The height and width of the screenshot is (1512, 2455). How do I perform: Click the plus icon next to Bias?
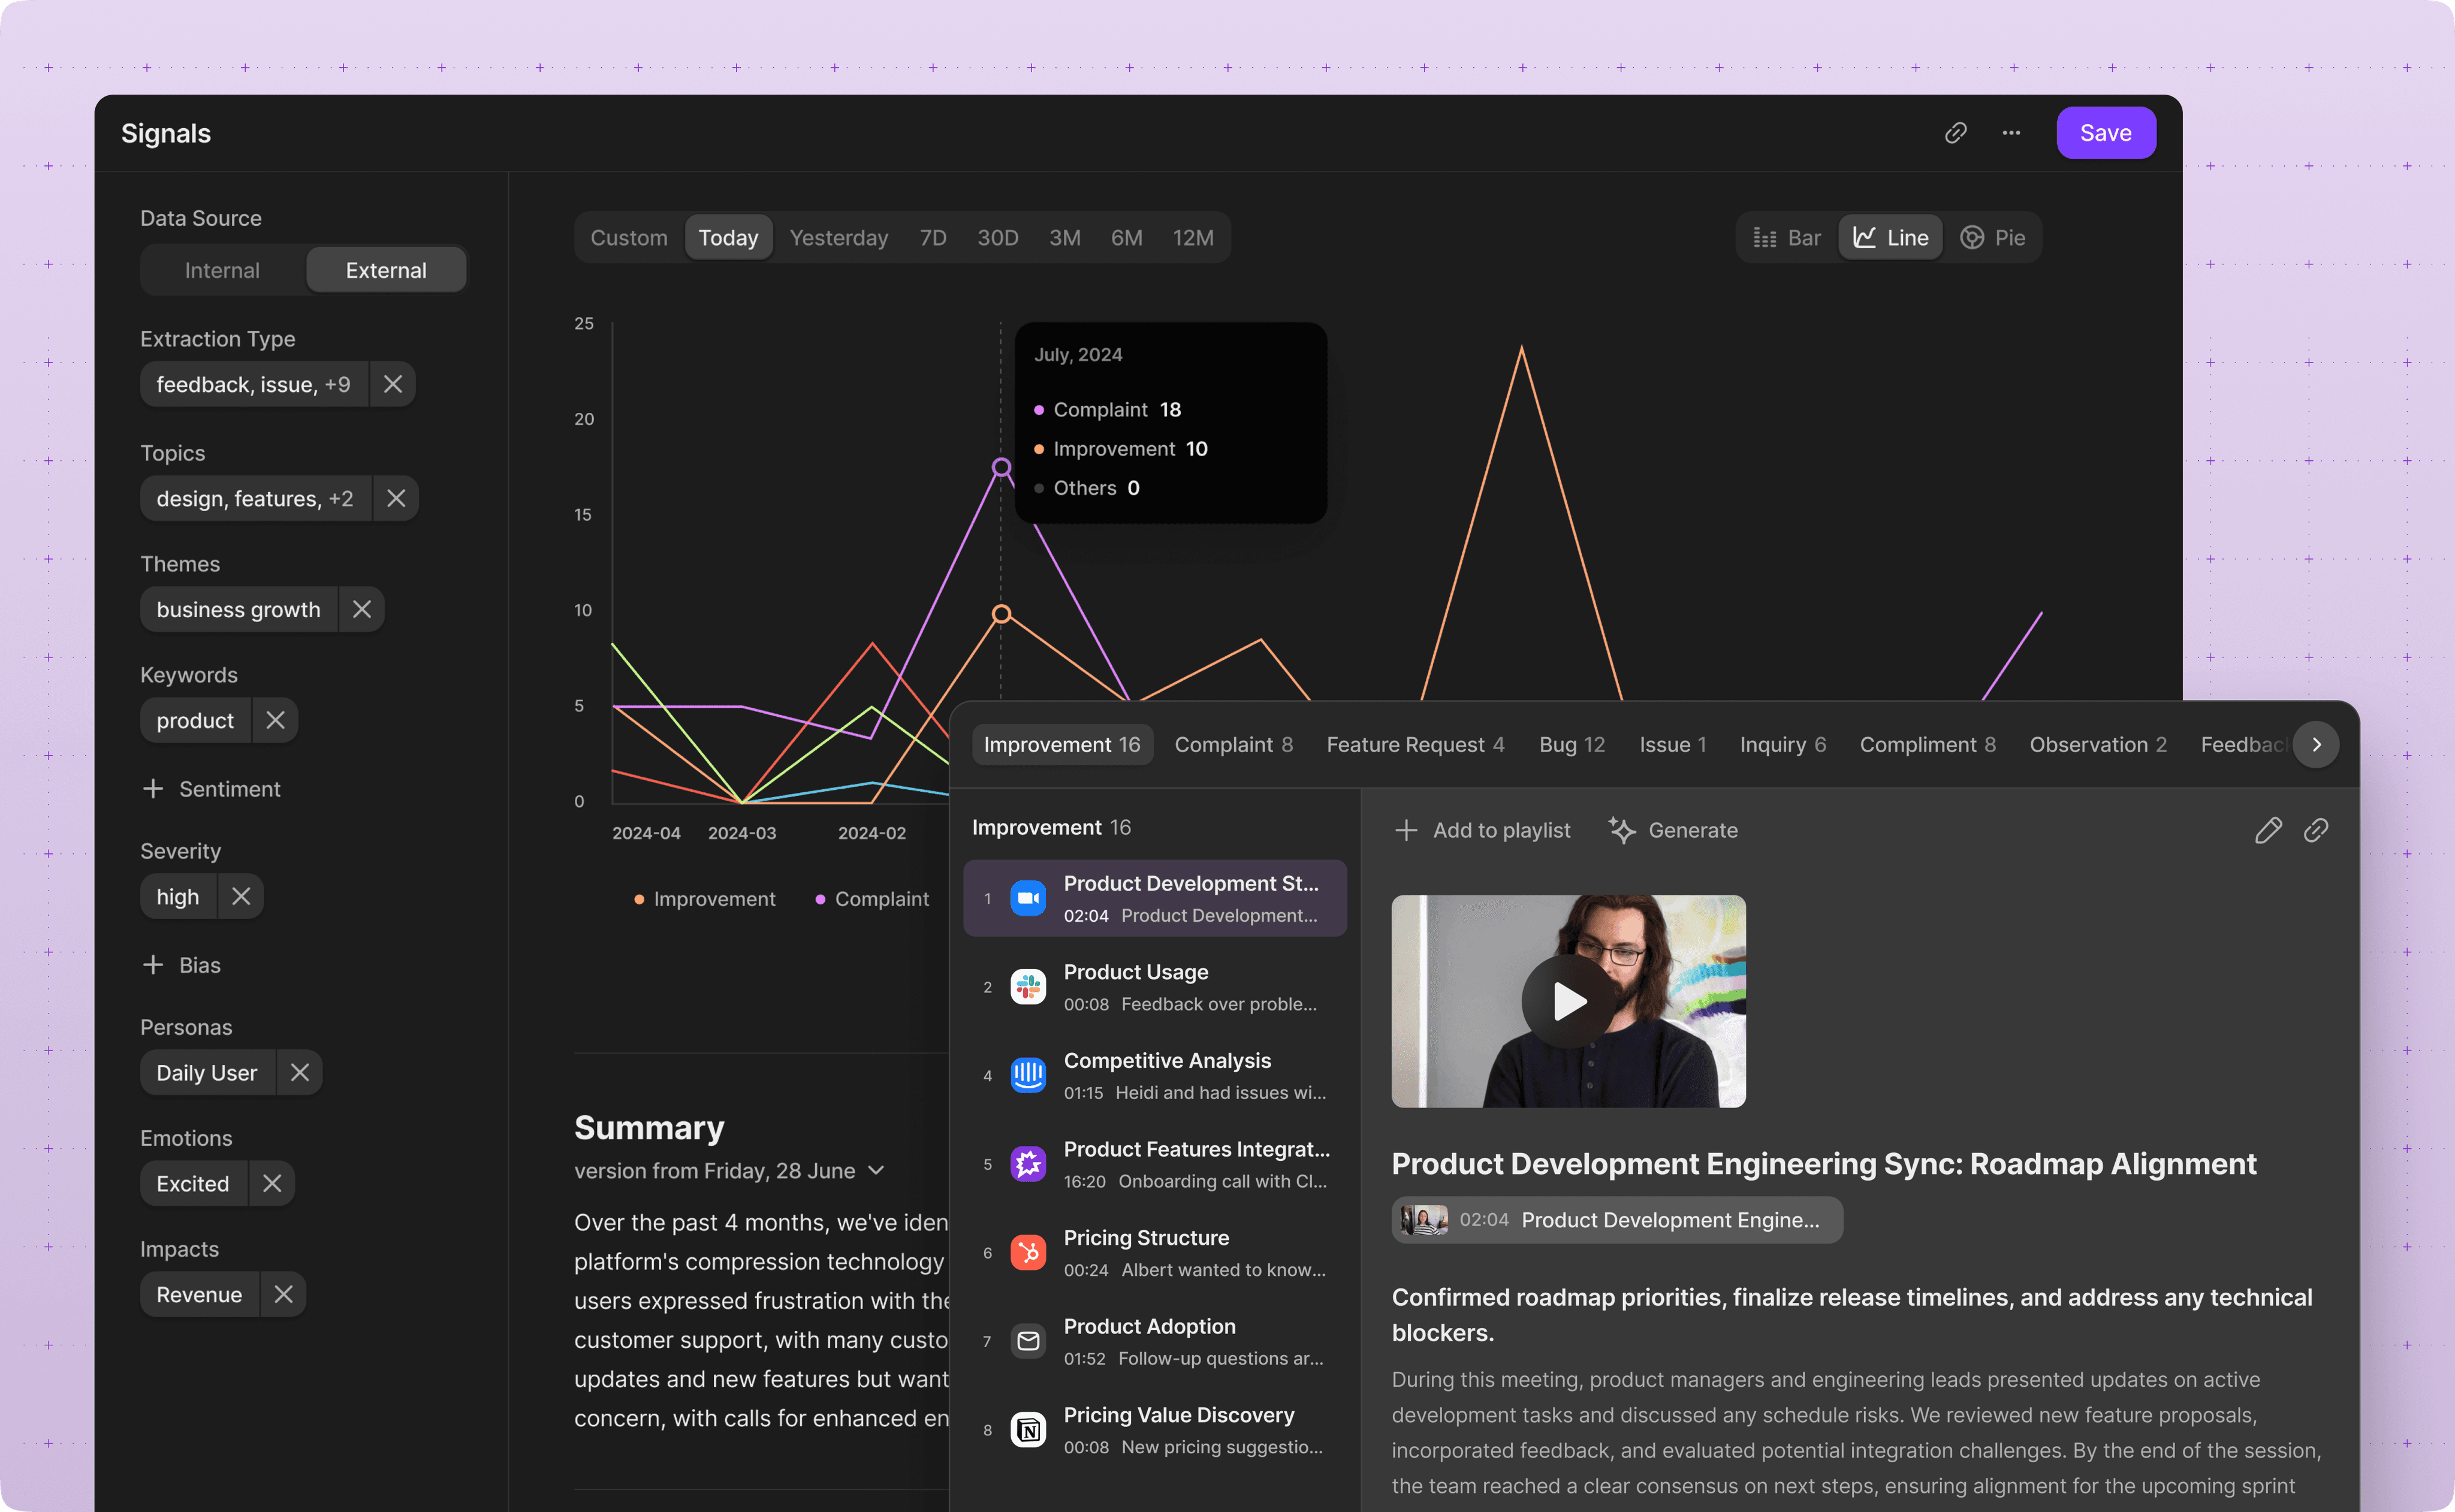coord(153,965)
